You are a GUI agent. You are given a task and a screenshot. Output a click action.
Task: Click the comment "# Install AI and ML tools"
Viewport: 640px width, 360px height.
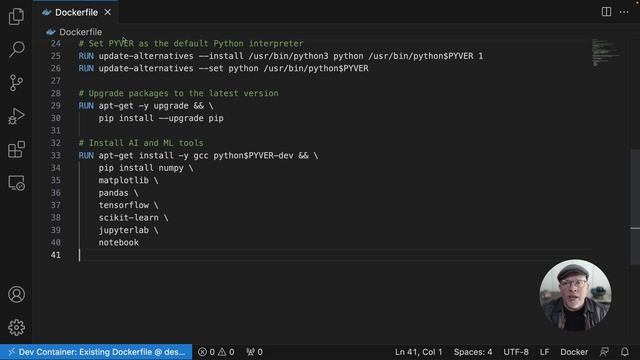141,143
